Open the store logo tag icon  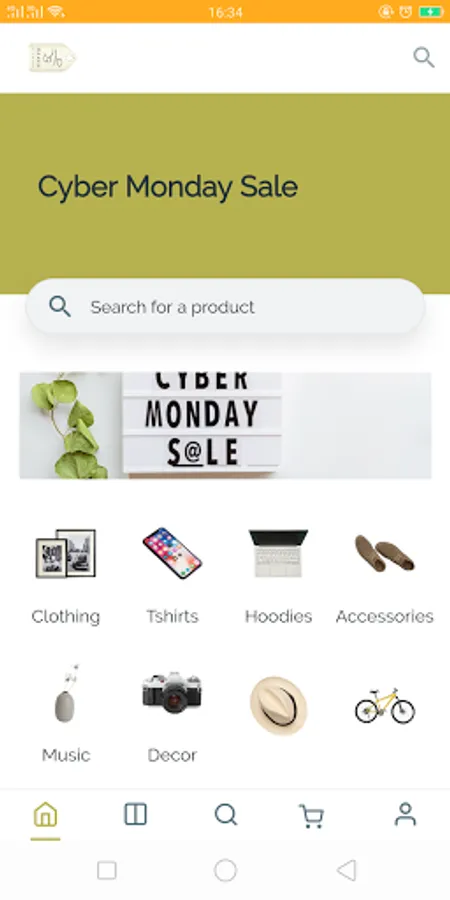pos(52,57)
